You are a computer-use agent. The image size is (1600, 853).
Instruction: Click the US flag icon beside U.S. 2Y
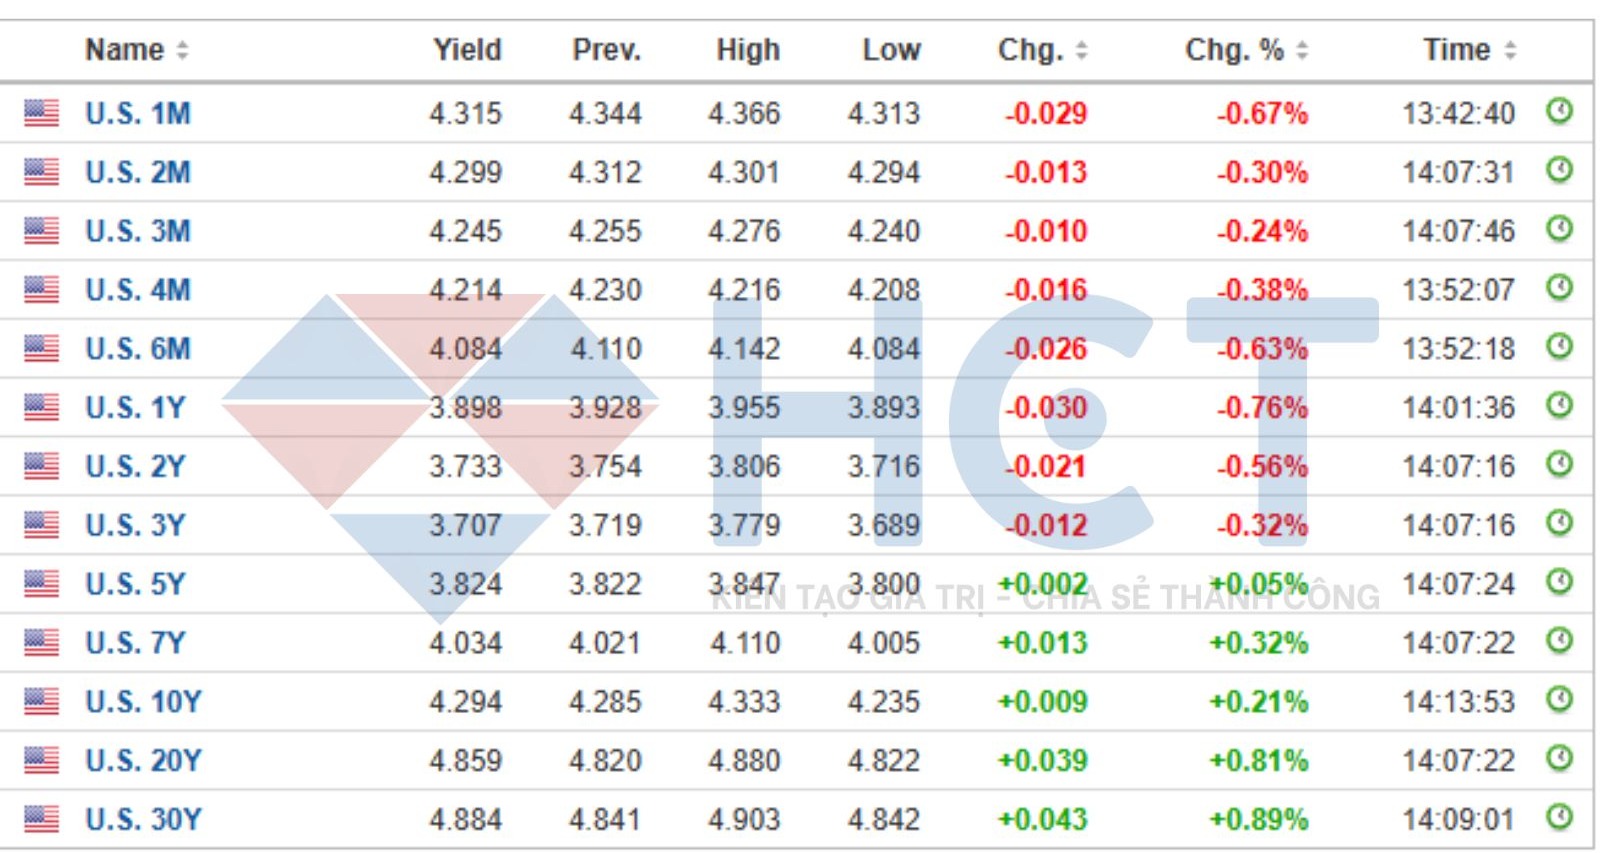click(x=41, y=466)
